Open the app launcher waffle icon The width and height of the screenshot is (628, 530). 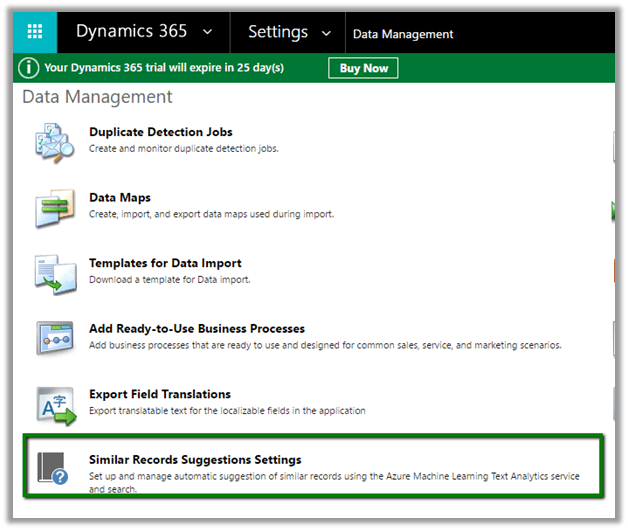point(35,32)
